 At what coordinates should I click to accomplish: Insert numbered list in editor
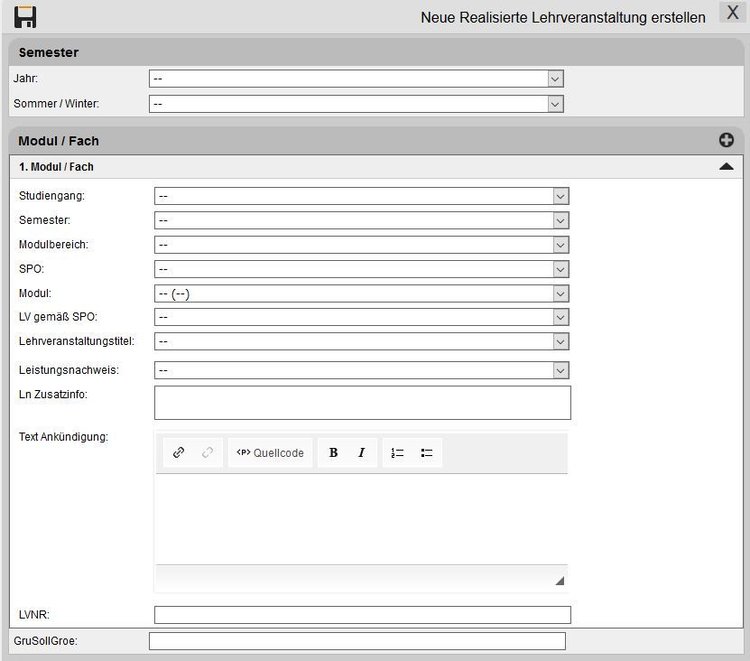397,453
